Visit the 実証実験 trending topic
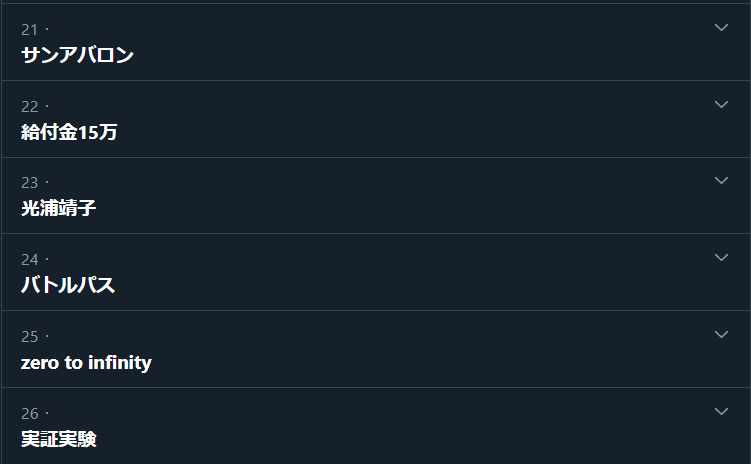Viewport: 751px width, 464px height. click(x=58, y=439)
